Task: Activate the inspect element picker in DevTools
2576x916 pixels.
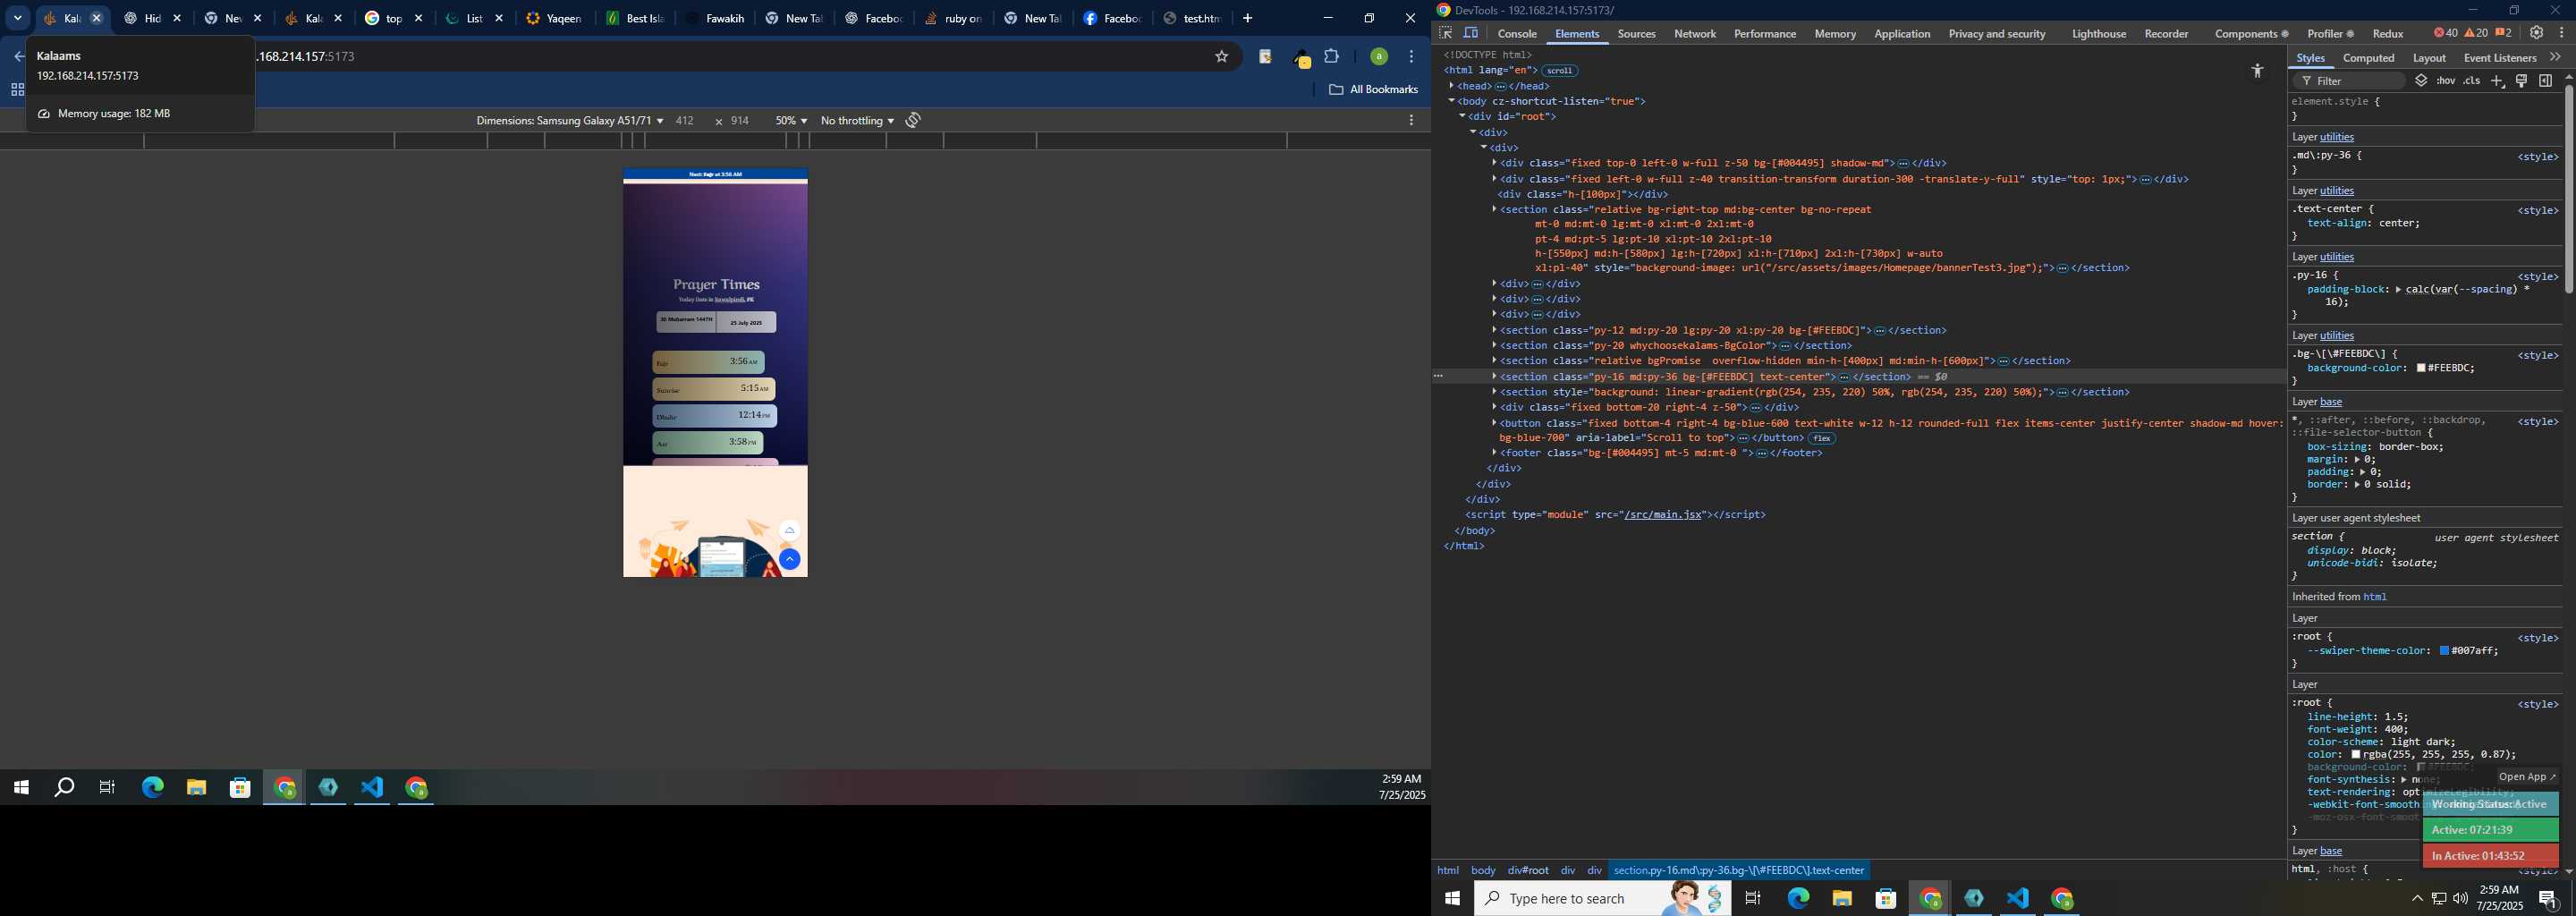Action: coord(1446,33)
